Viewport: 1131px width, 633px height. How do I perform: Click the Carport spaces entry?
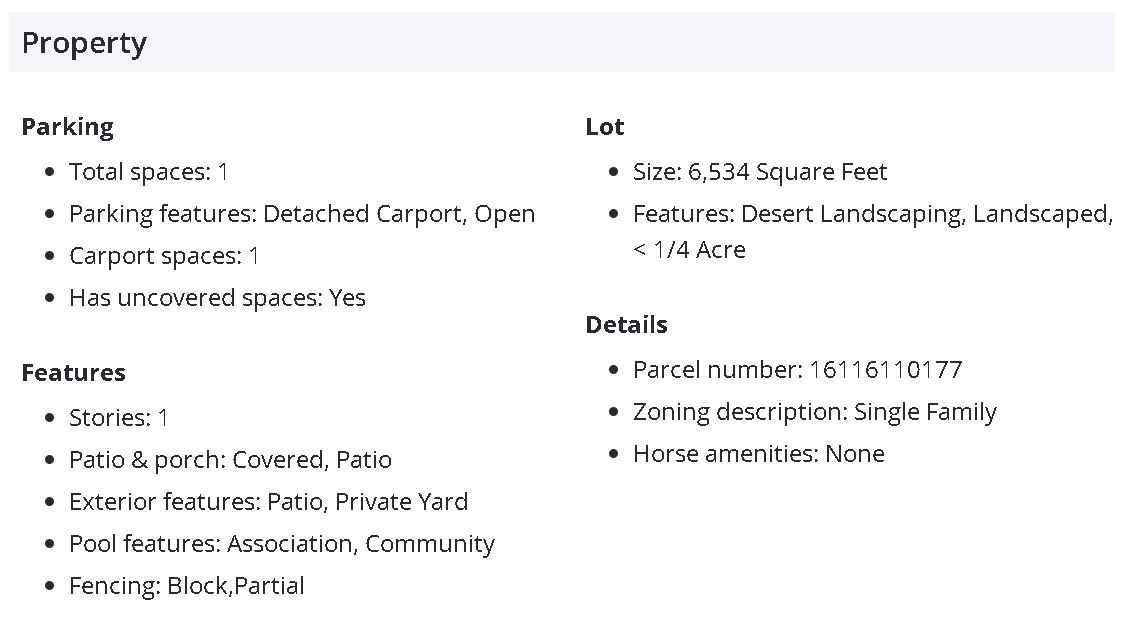tap(164, 256)
